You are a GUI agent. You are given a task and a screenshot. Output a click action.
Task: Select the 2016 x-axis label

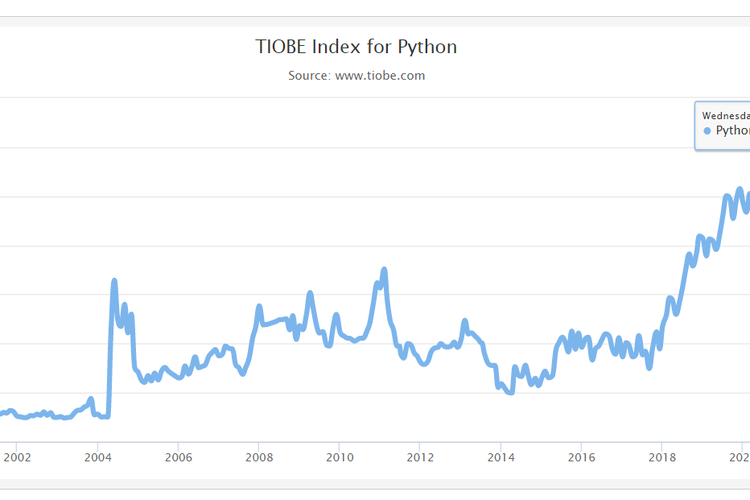pos(581,458)
